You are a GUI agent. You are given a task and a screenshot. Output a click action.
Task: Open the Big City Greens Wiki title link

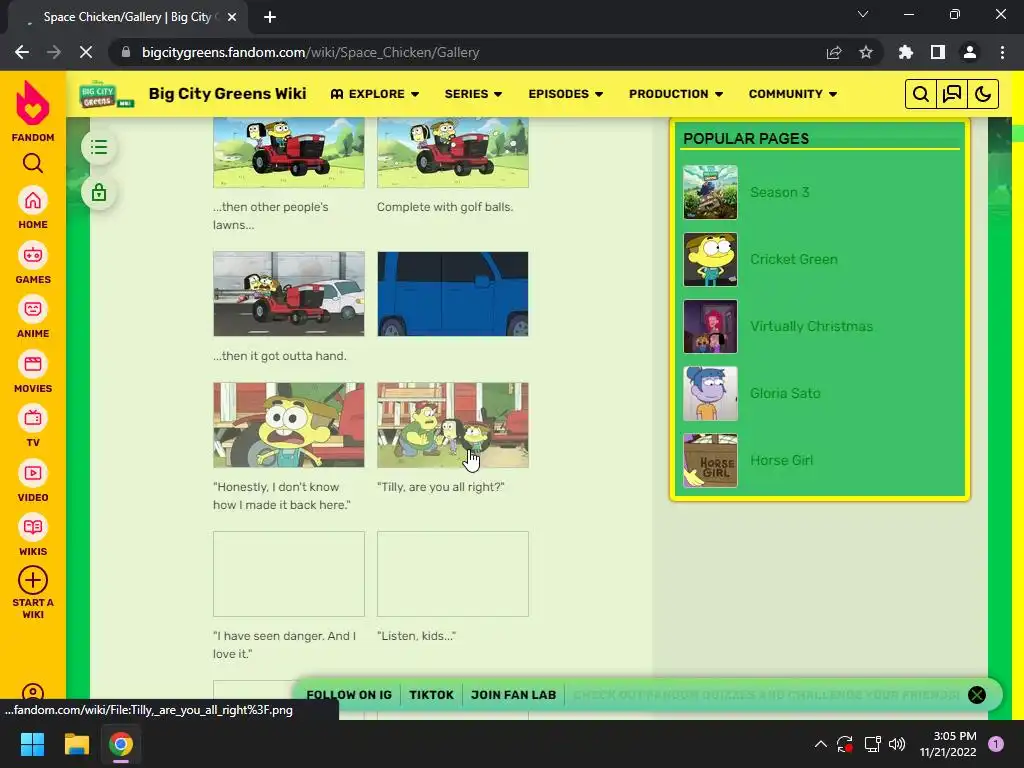(227, 94)
